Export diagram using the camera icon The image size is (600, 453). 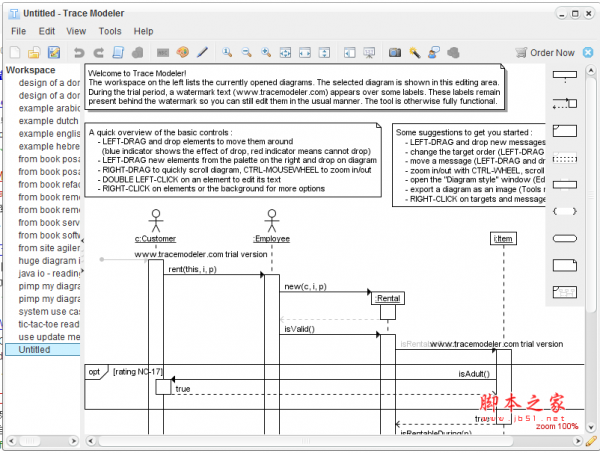point(394,52)
